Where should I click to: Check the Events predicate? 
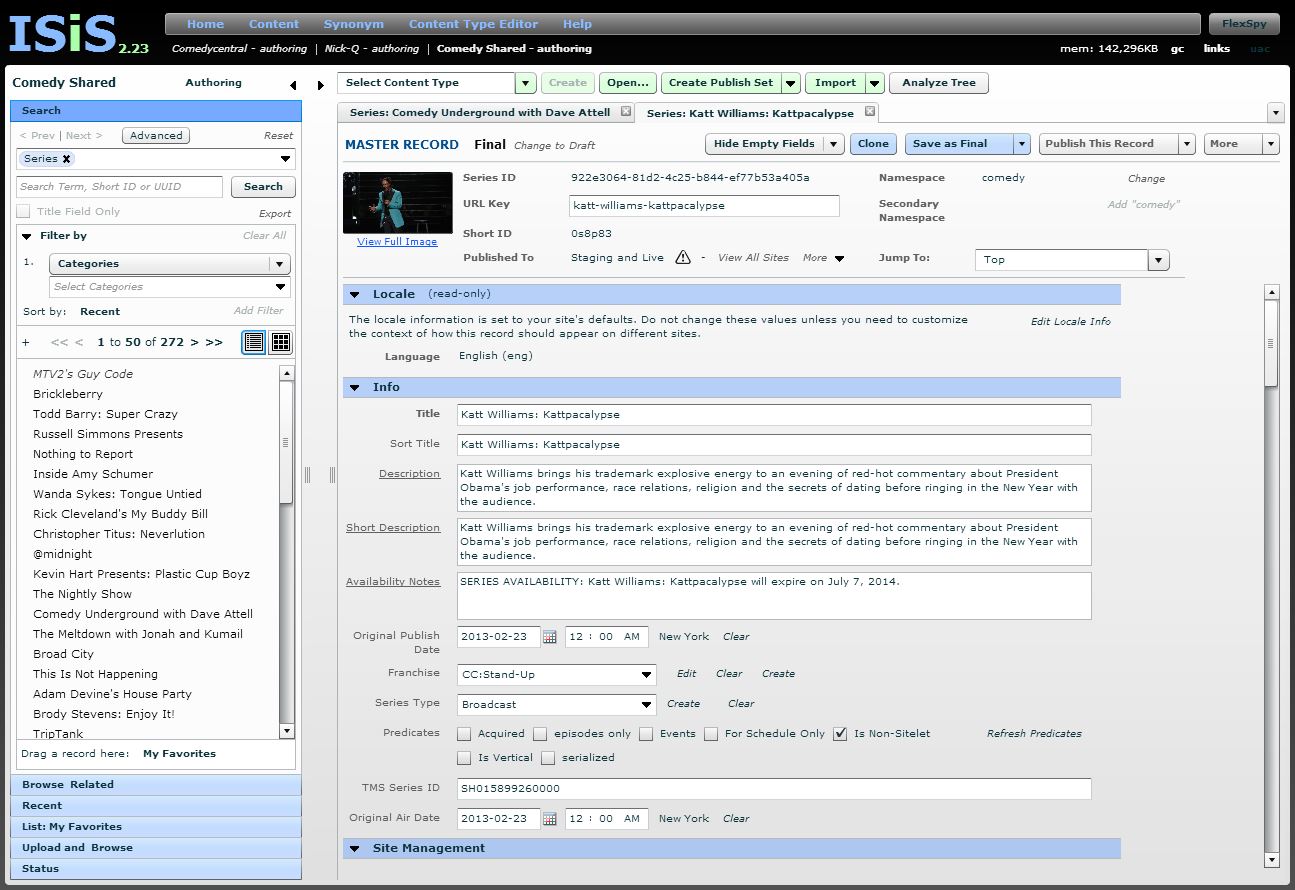646,734
